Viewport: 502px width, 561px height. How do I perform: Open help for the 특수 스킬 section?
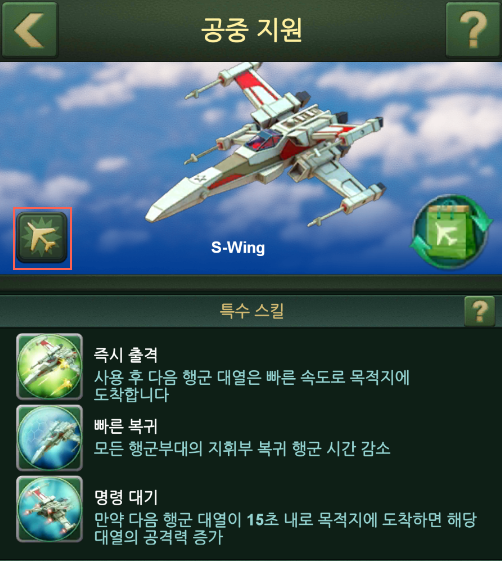point(479,311)
